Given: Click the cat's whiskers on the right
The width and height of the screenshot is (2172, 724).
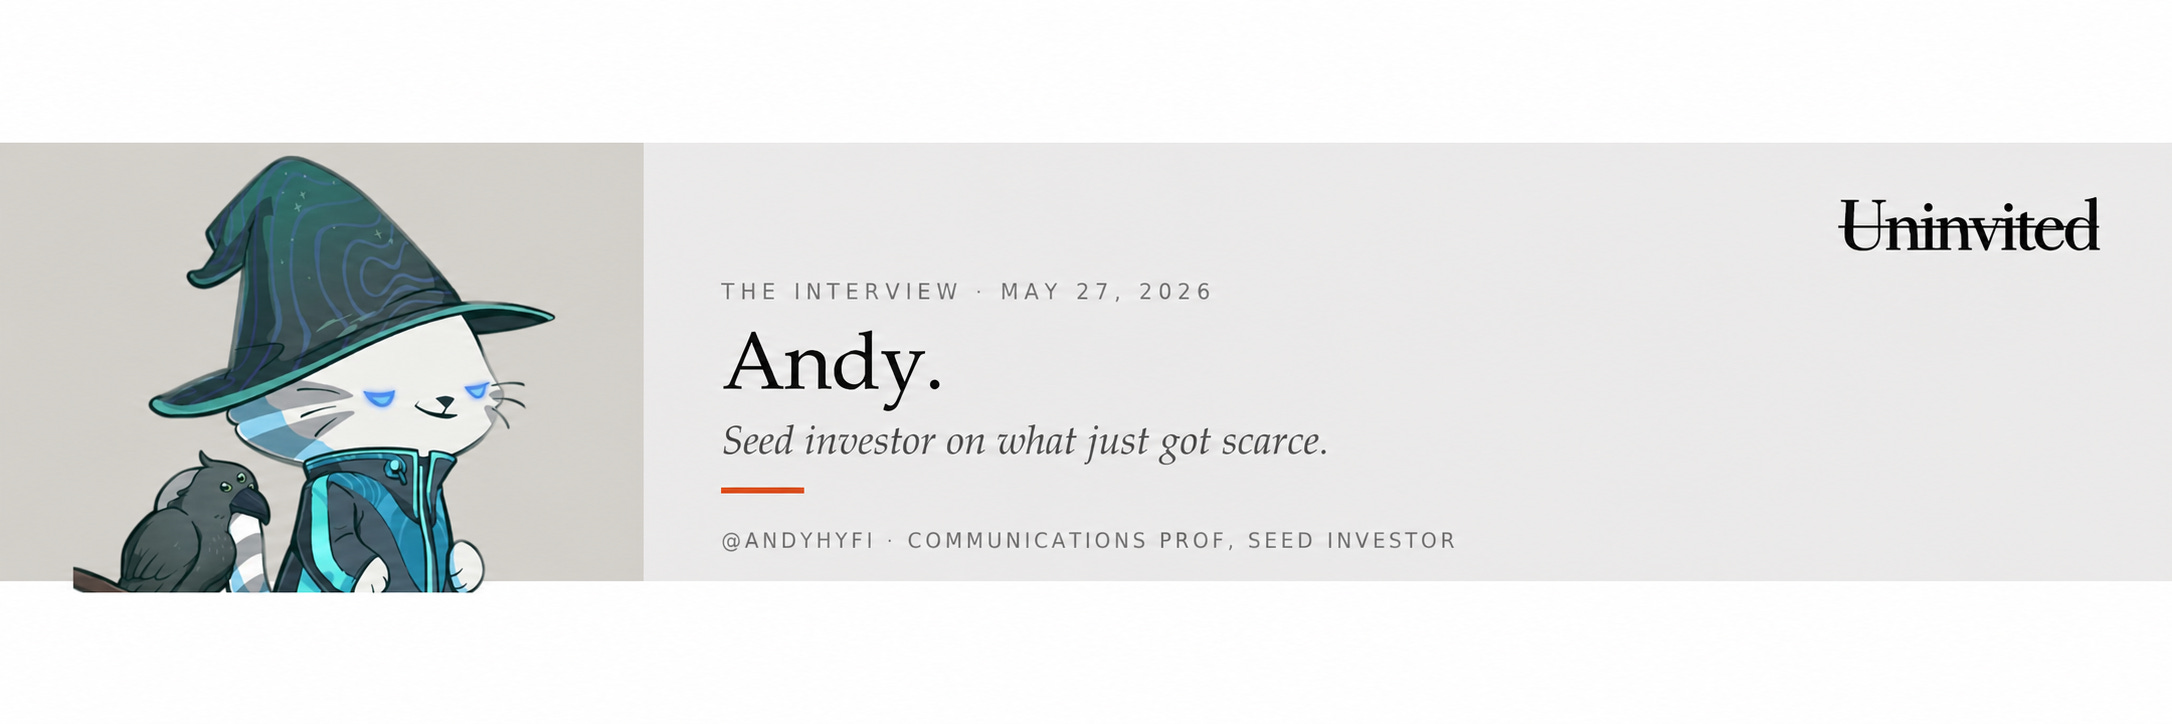Looking at the screenshot, I should 508,402.
